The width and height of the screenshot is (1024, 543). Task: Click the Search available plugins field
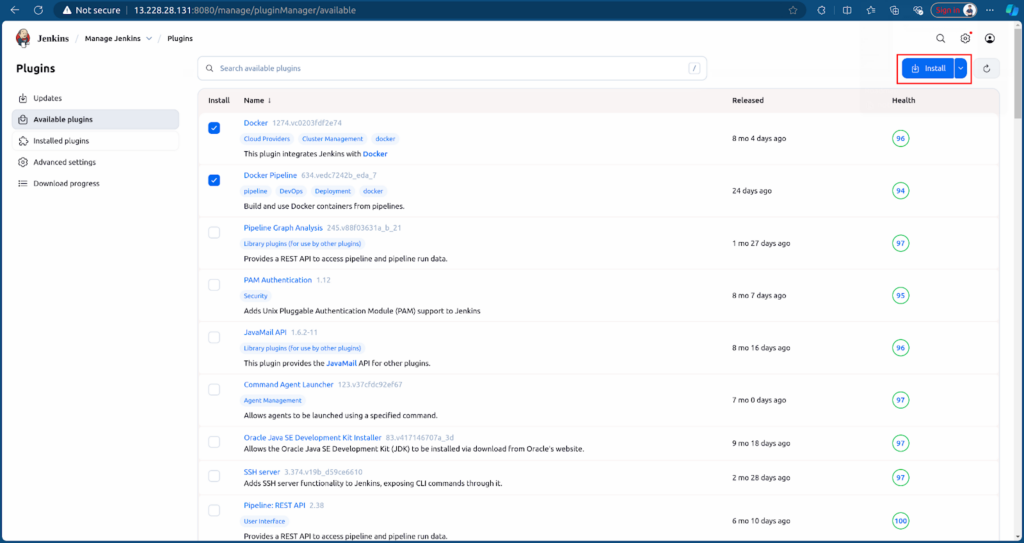450,68
